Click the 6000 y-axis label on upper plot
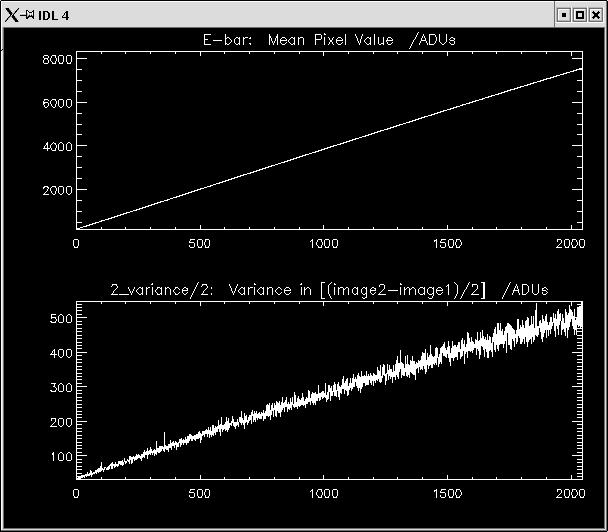The height and width of the screenshot is (532, 608). pyautogui.click(x=58, y=103)
